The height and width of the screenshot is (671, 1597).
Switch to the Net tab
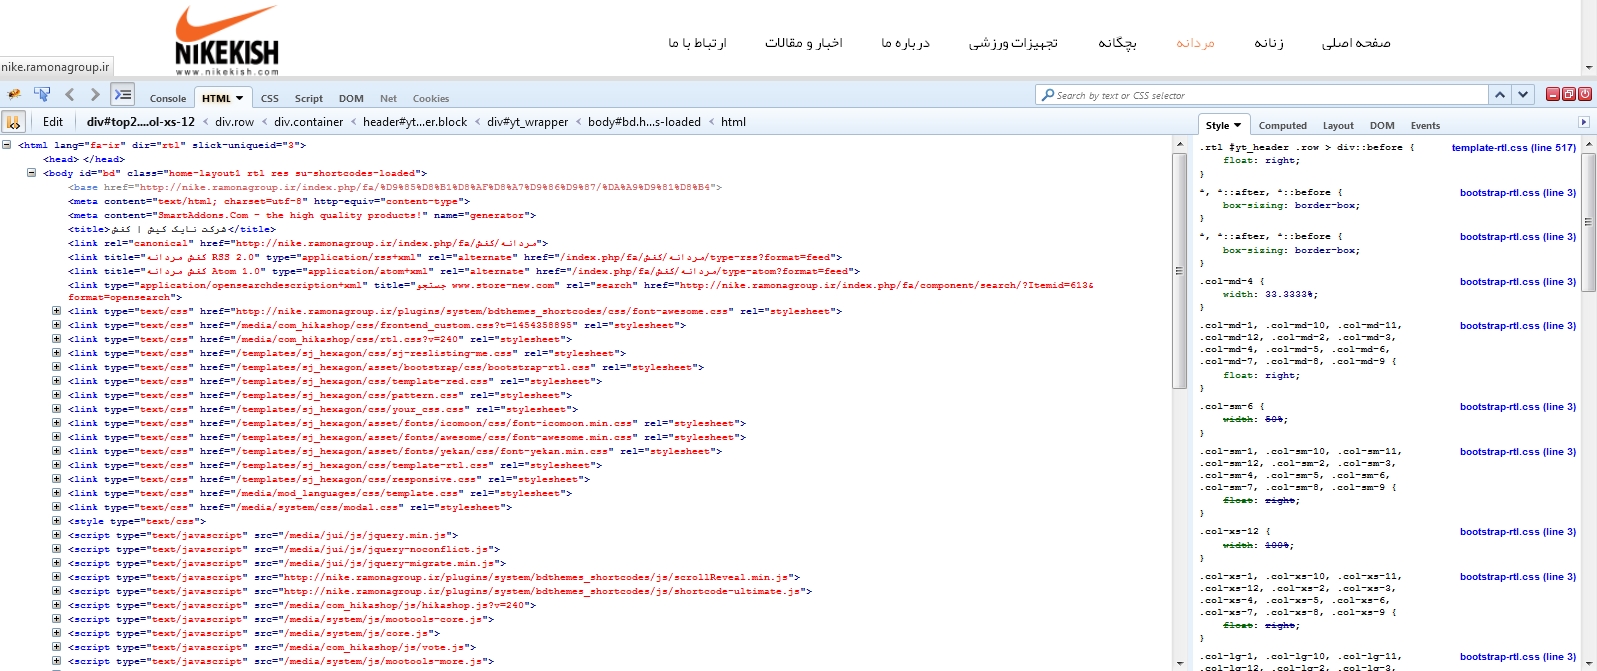click(388, 98)
